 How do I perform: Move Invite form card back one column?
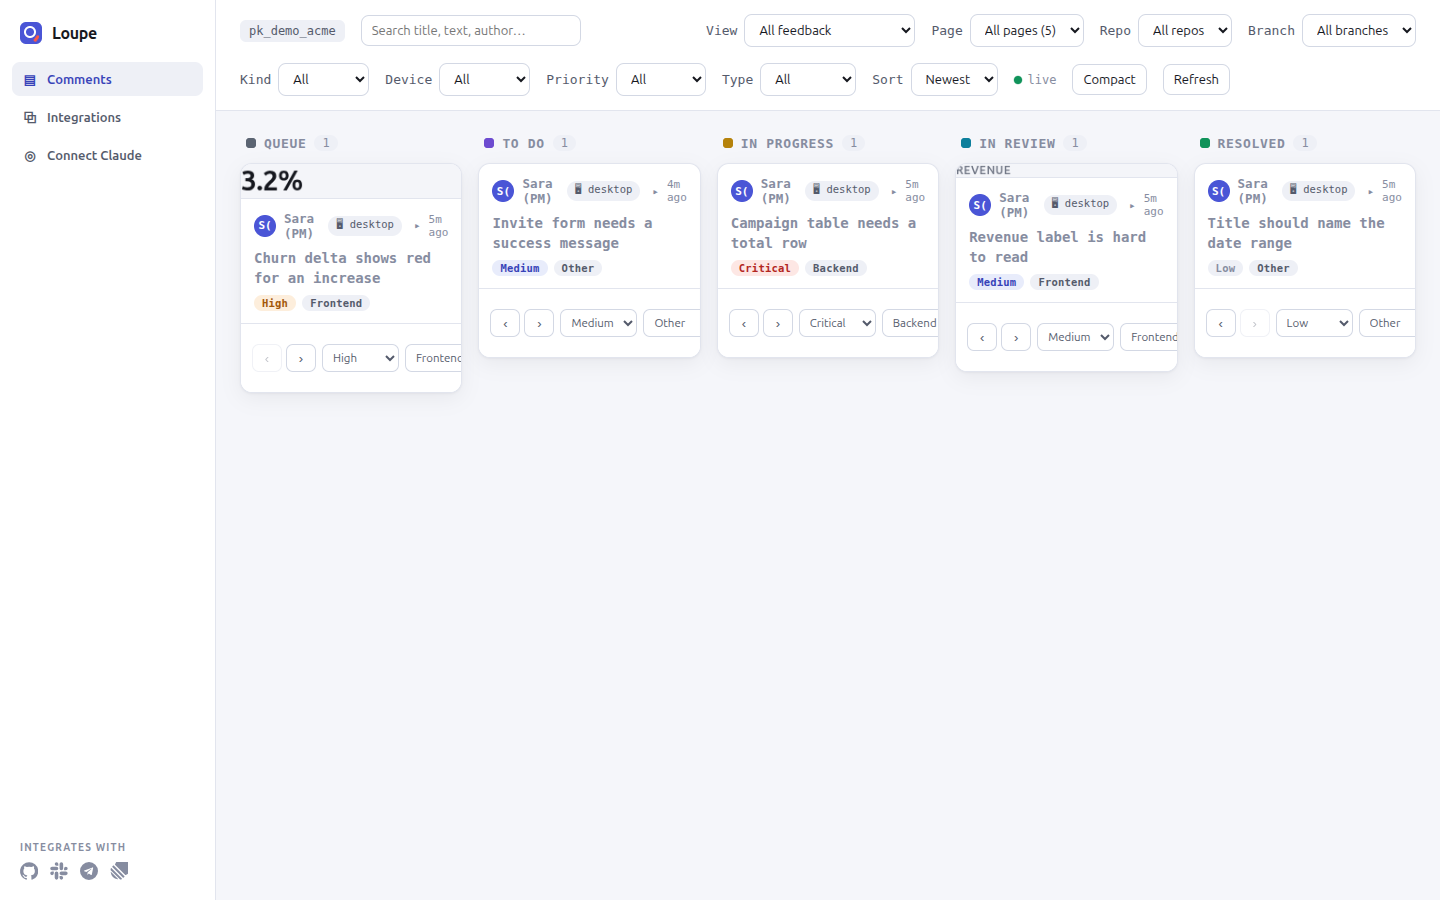point(505,323)
